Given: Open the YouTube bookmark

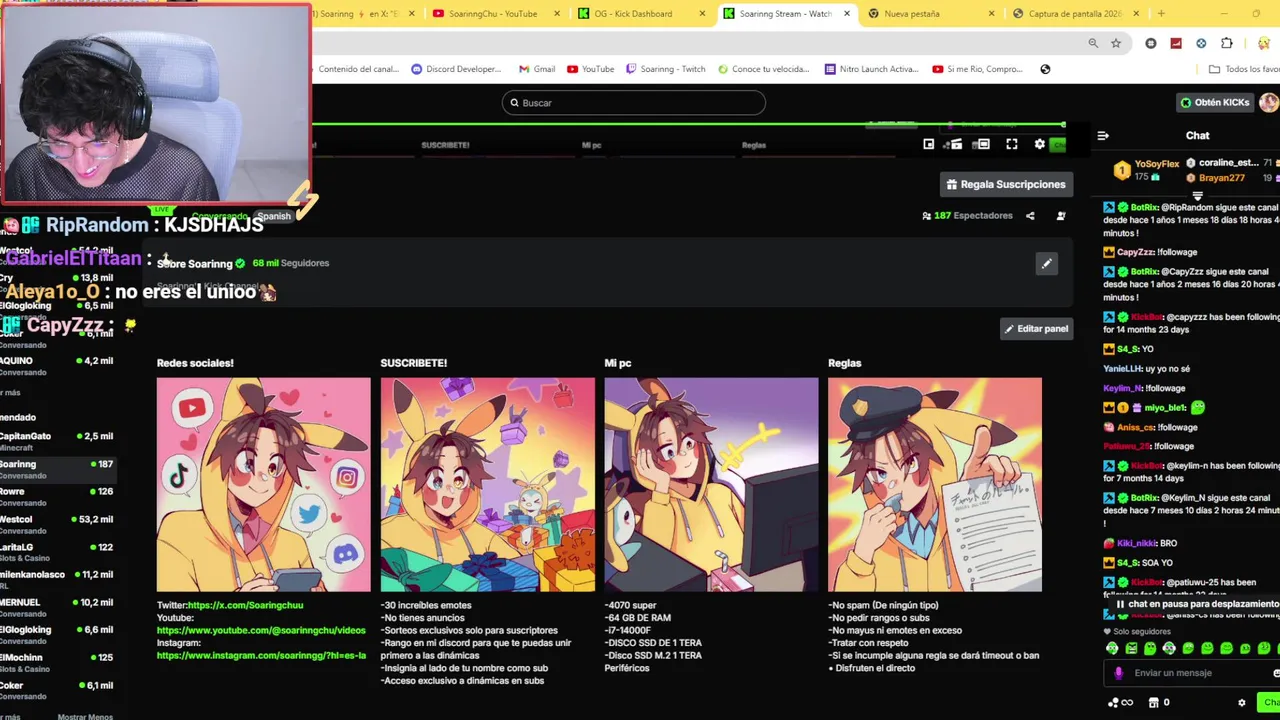Looking at the screenshot, I should point(590,69).
